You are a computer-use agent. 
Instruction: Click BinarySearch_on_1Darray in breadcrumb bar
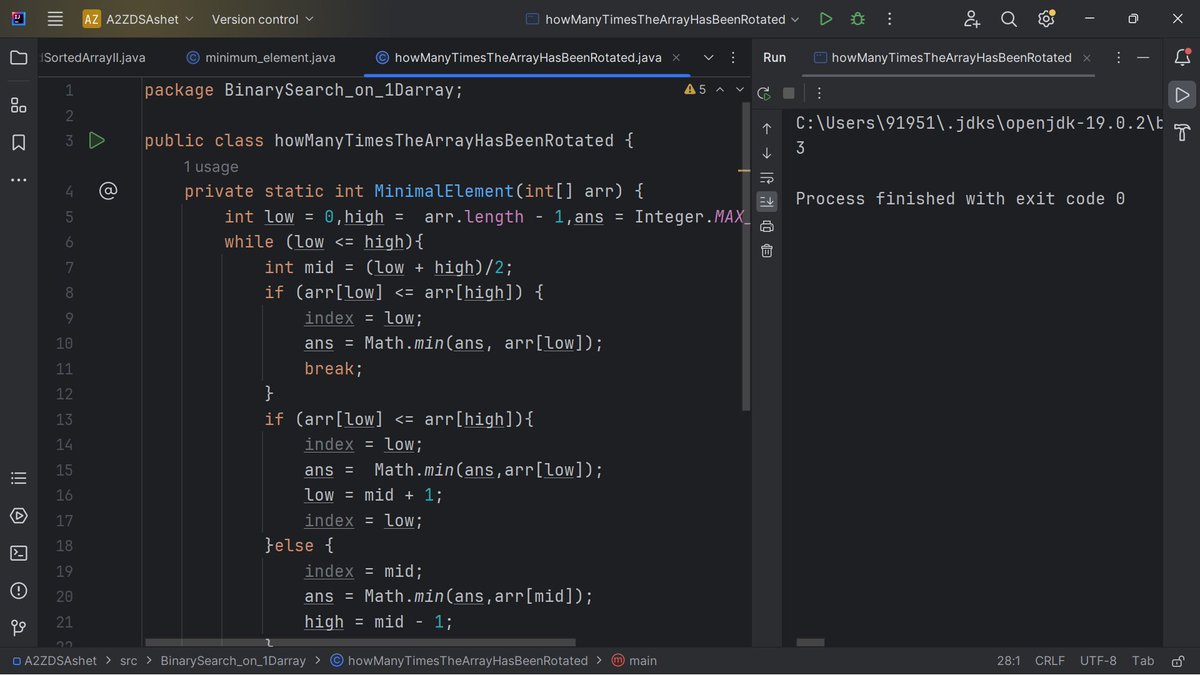pos(233,660)
